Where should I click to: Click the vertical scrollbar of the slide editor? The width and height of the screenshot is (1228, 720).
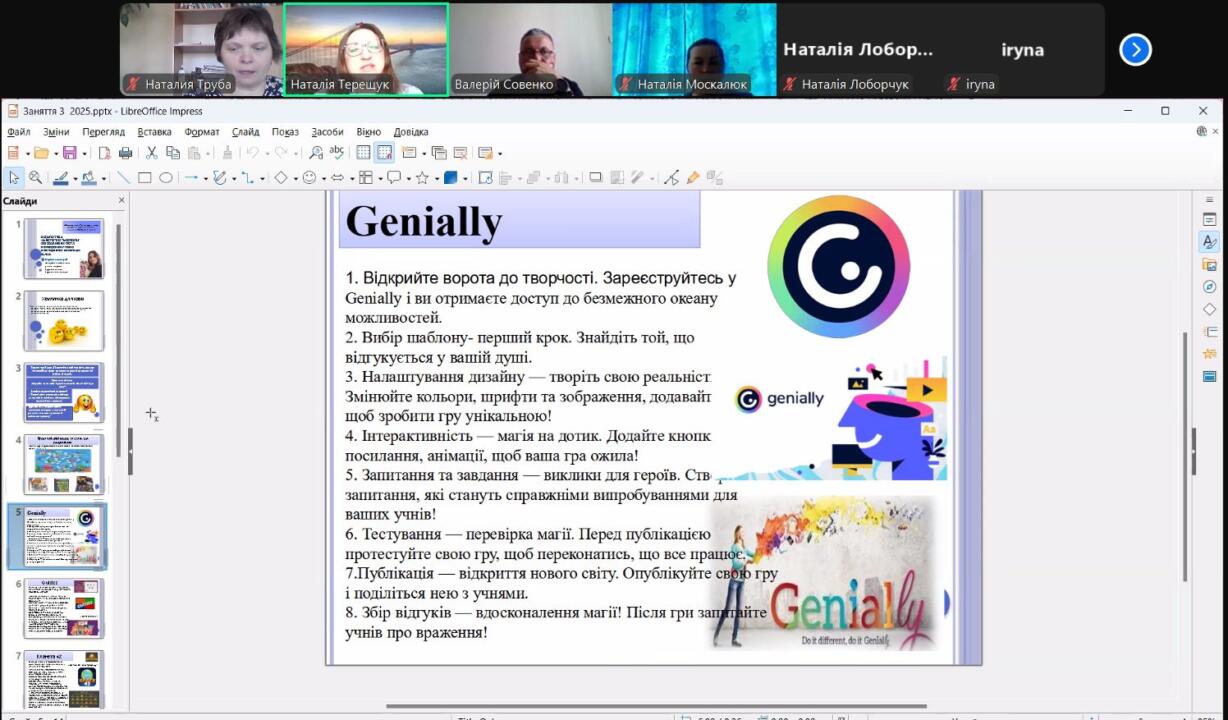[x=1186, y=455]
